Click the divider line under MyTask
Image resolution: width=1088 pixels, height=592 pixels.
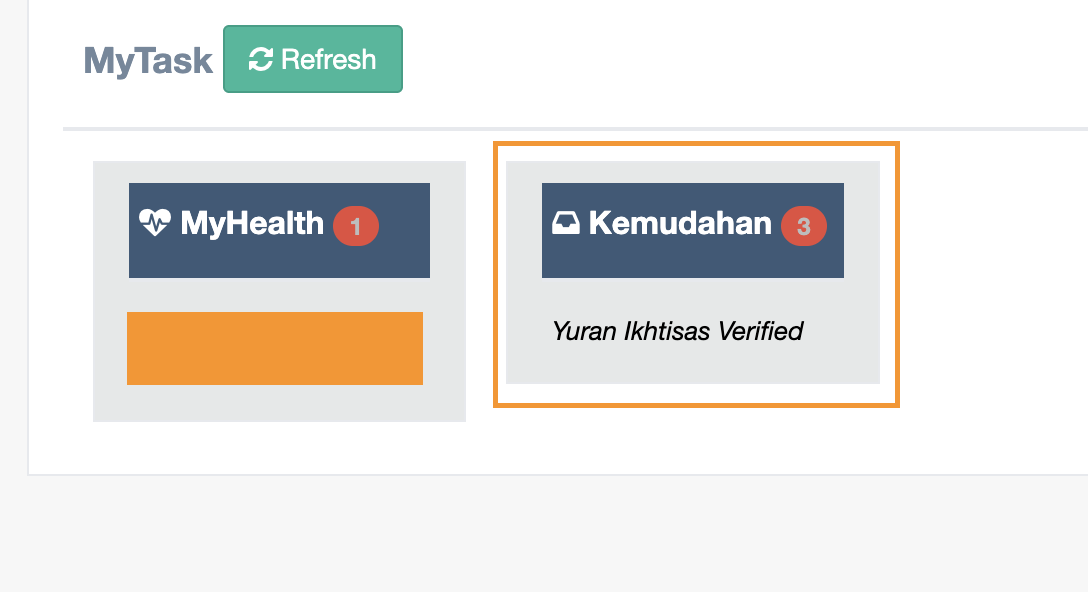[x=575, y=129]
